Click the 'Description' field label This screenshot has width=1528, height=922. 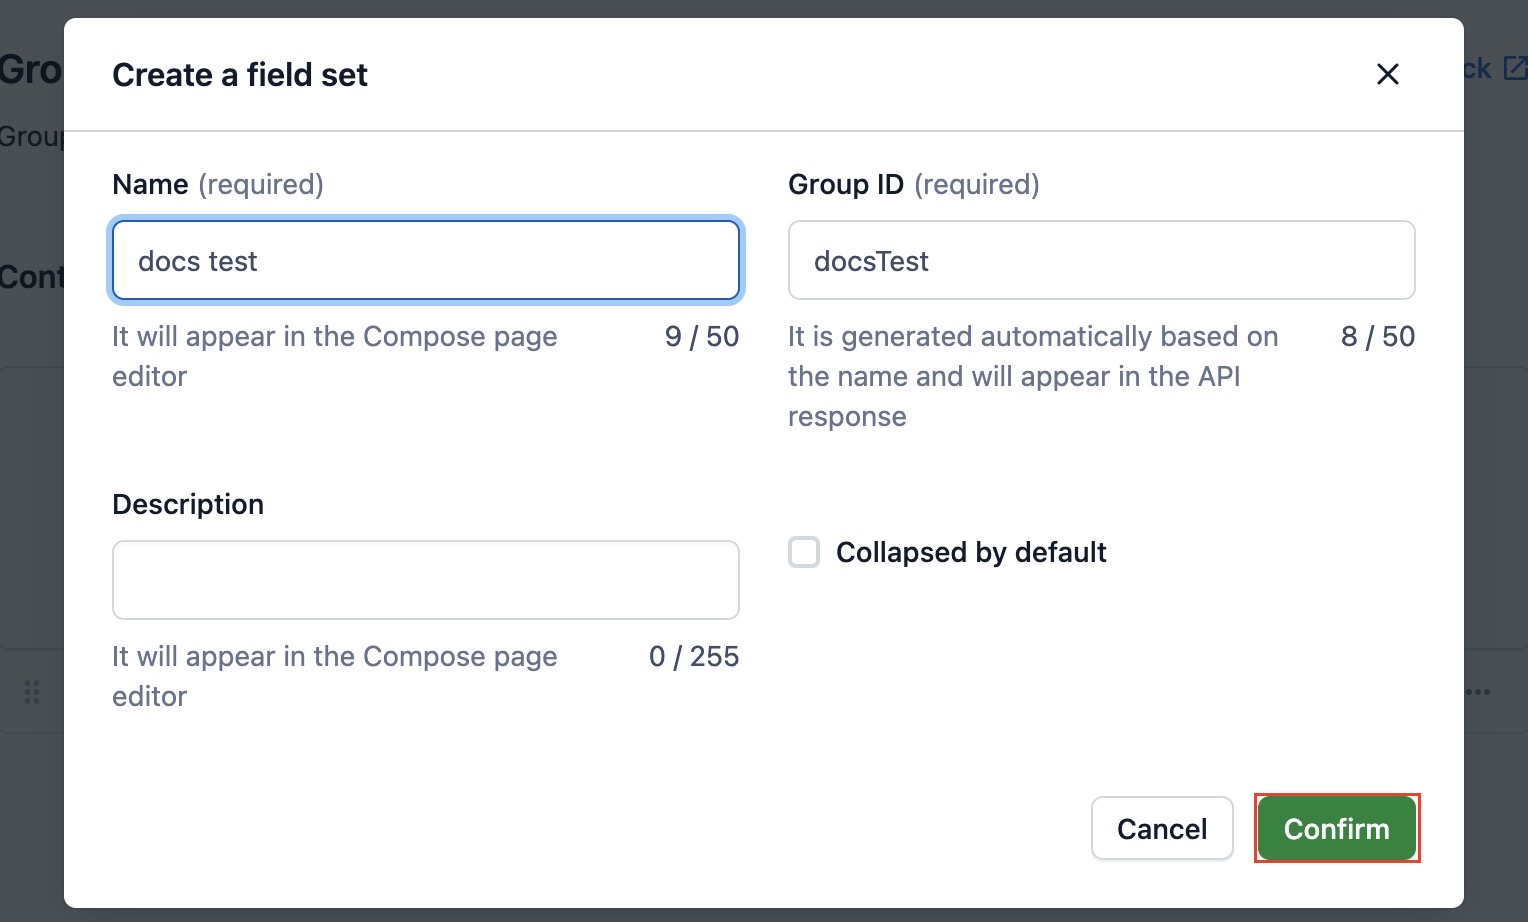click(188, 504)
